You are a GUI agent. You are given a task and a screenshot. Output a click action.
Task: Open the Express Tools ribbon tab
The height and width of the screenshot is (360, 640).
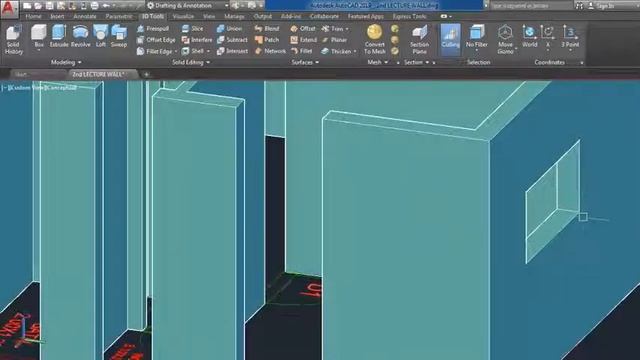409,17
